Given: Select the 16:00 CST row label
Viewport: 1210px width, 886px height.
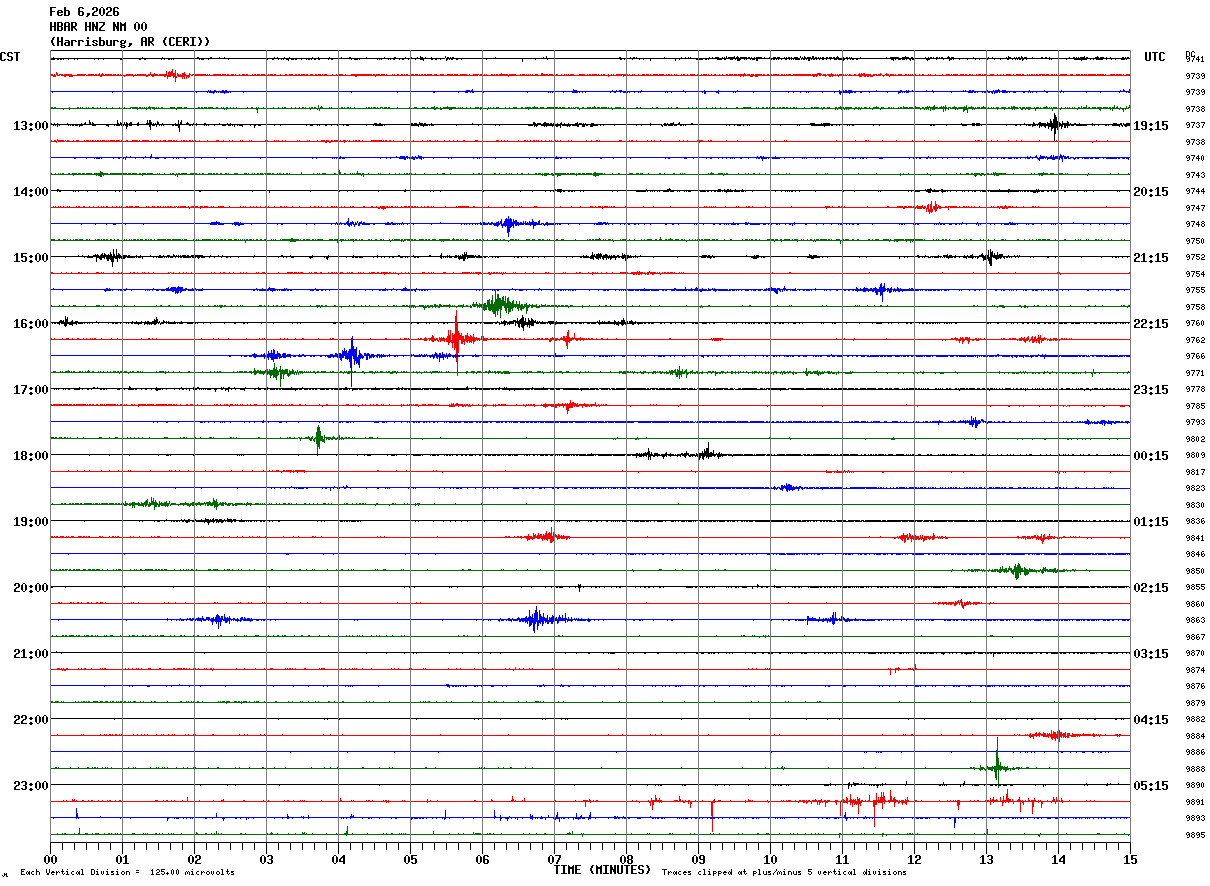Looking at the screenshot, I should tap(31, 324).
